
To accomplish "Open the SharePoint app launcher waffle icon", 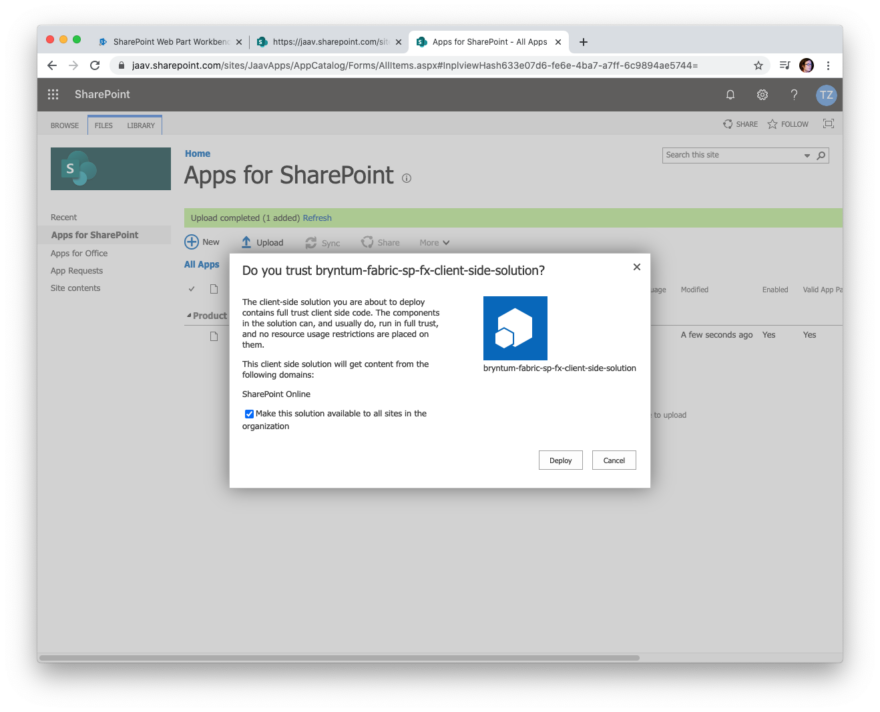I will tap(52, 94).
